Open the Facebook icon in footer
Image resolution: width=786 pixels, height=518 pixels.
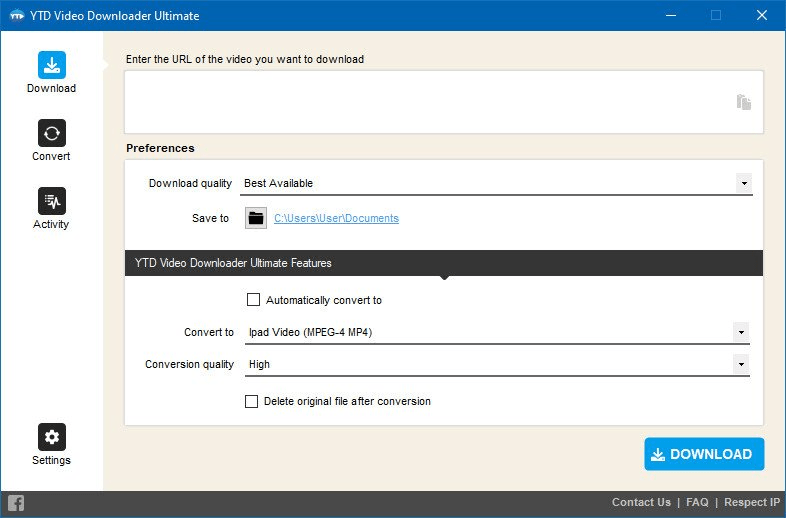[x=16, y=503]
